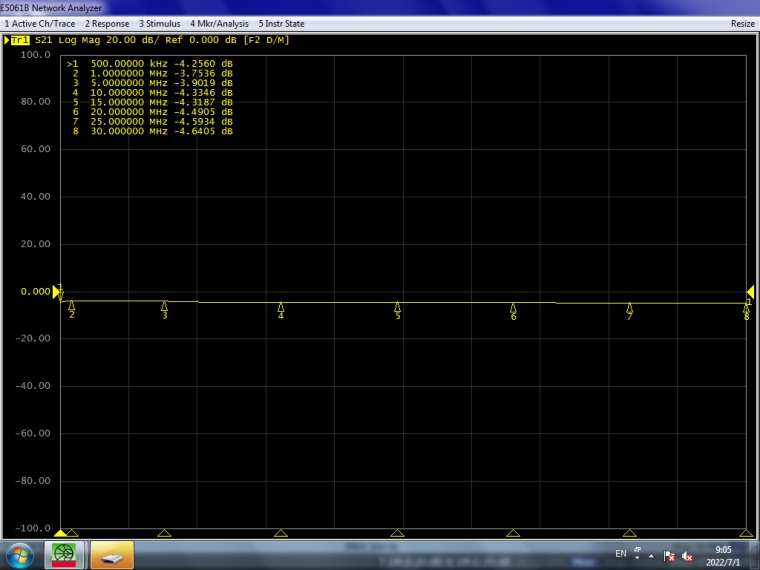
Task: Click the 30 MHz marker 8 readout
Action: pos(150,130)
